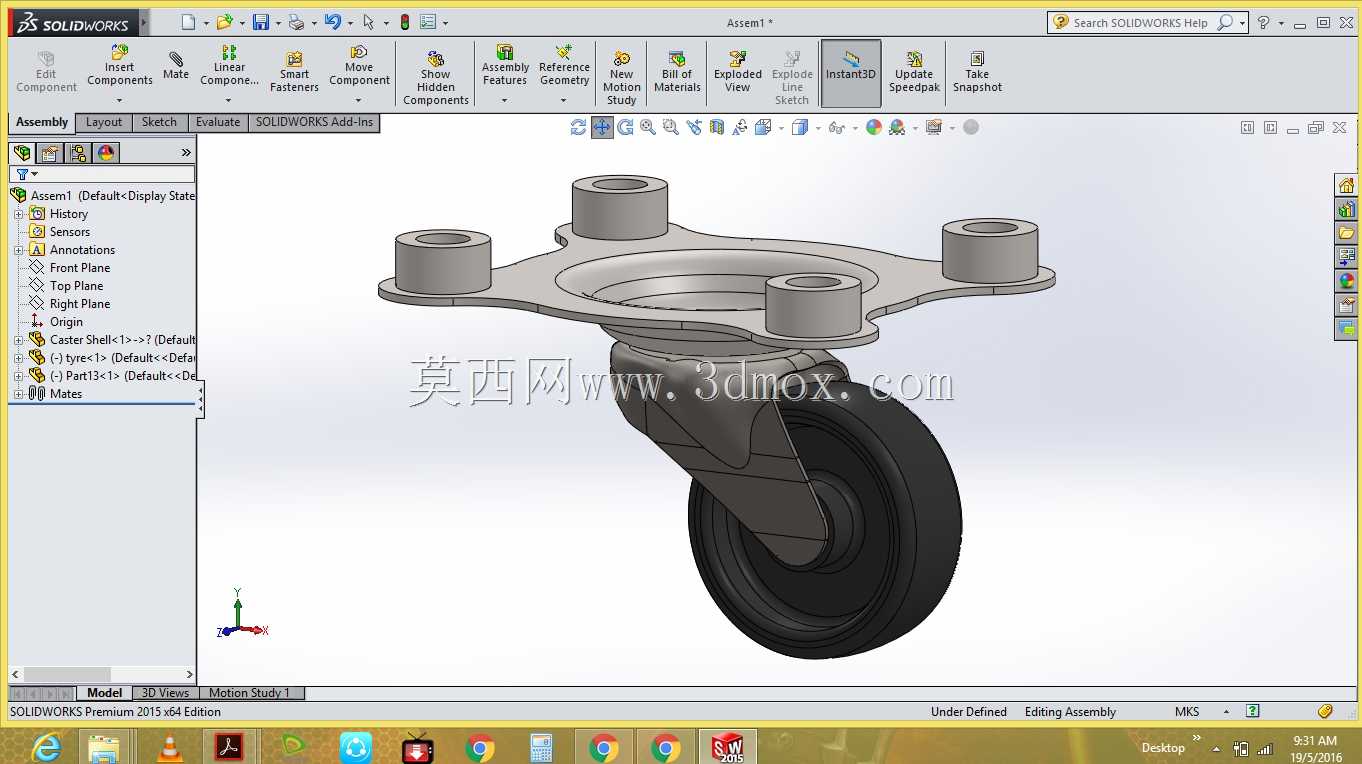Switch to the SOLIDWORKS Add-Ins tab
Viewport: 1362px width, 764px height.
pyautogui.click(x=314, y=122)
